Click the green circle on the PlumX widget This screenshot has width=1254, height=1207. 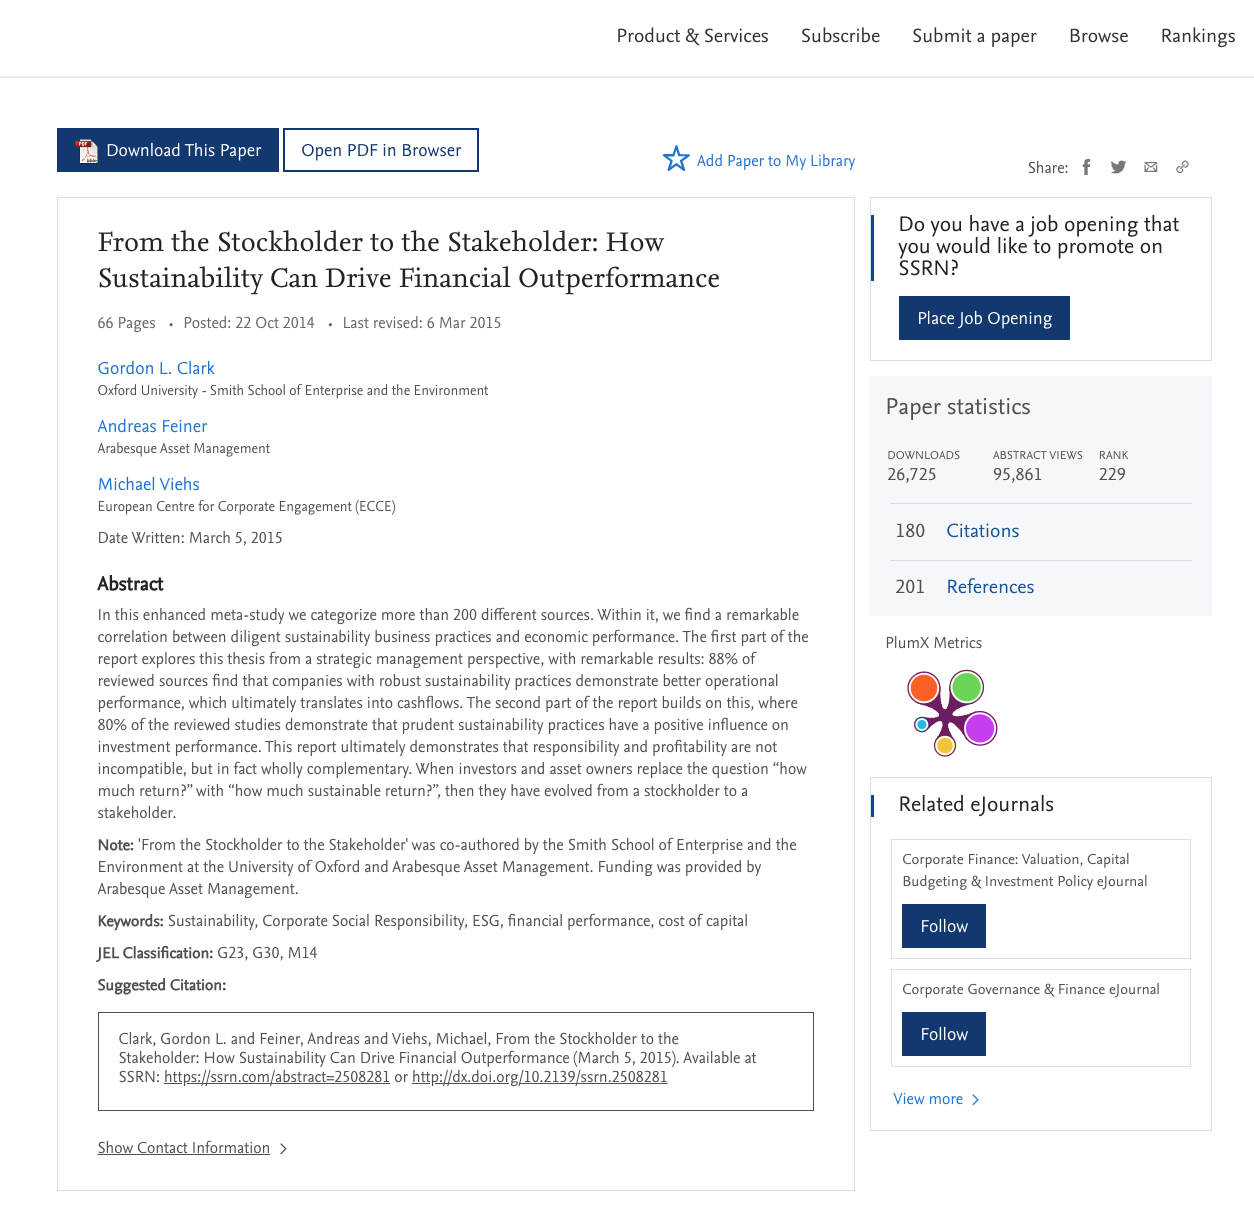pos(966,687)
